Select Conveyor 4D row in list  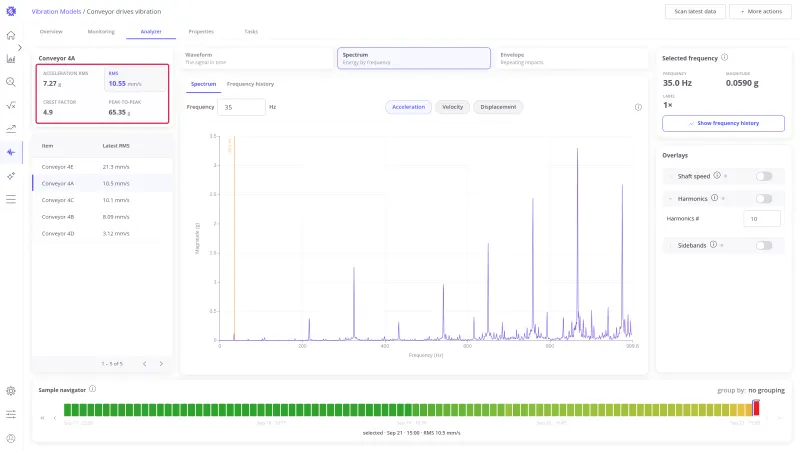[x=103, y=234]
